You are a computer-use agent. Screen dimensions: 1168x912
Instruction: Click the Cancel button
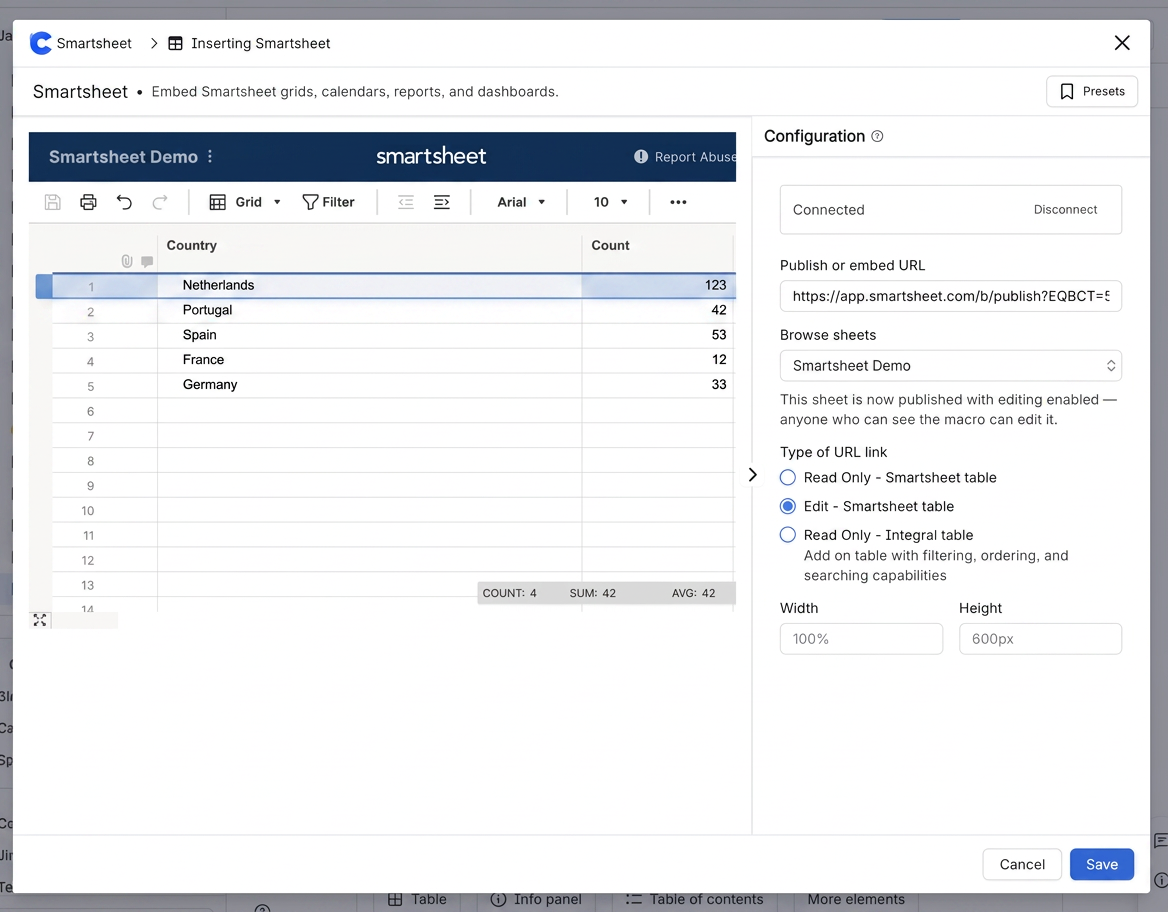coord(1021,864)
